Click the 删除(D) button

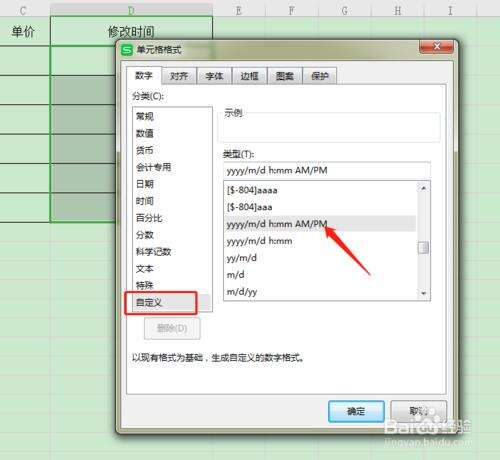172,329
